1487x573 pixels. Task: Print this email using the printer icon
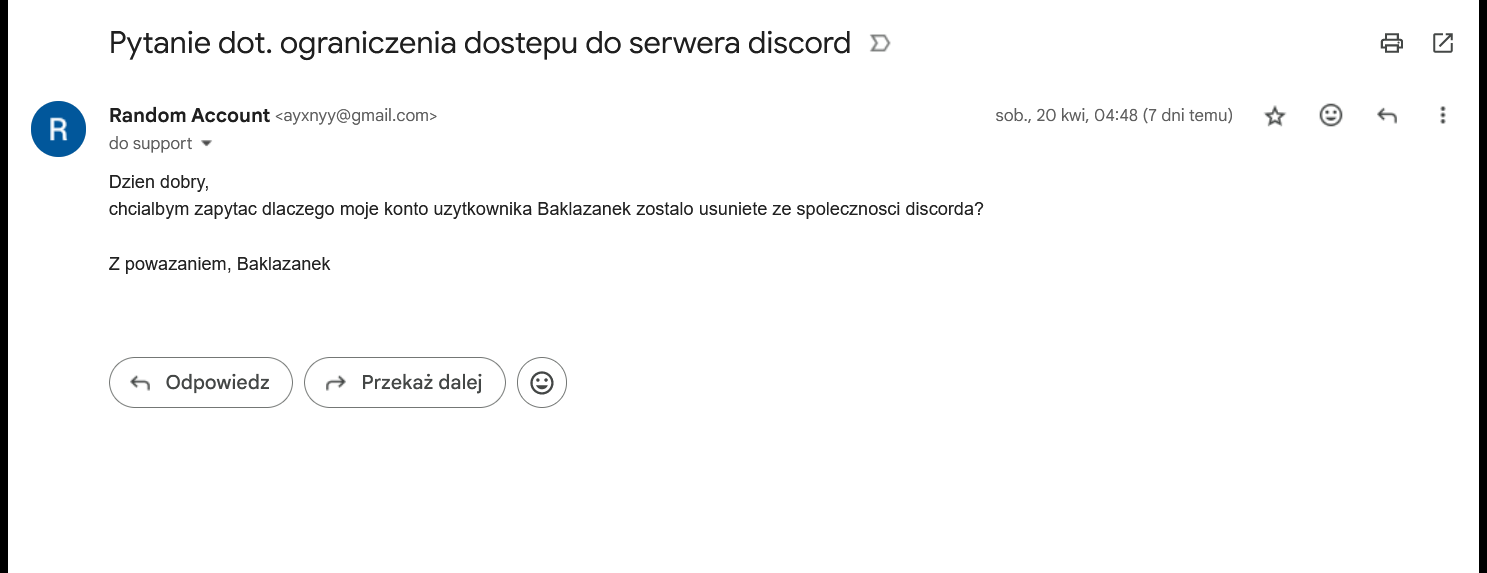[x=1391, y=43]
